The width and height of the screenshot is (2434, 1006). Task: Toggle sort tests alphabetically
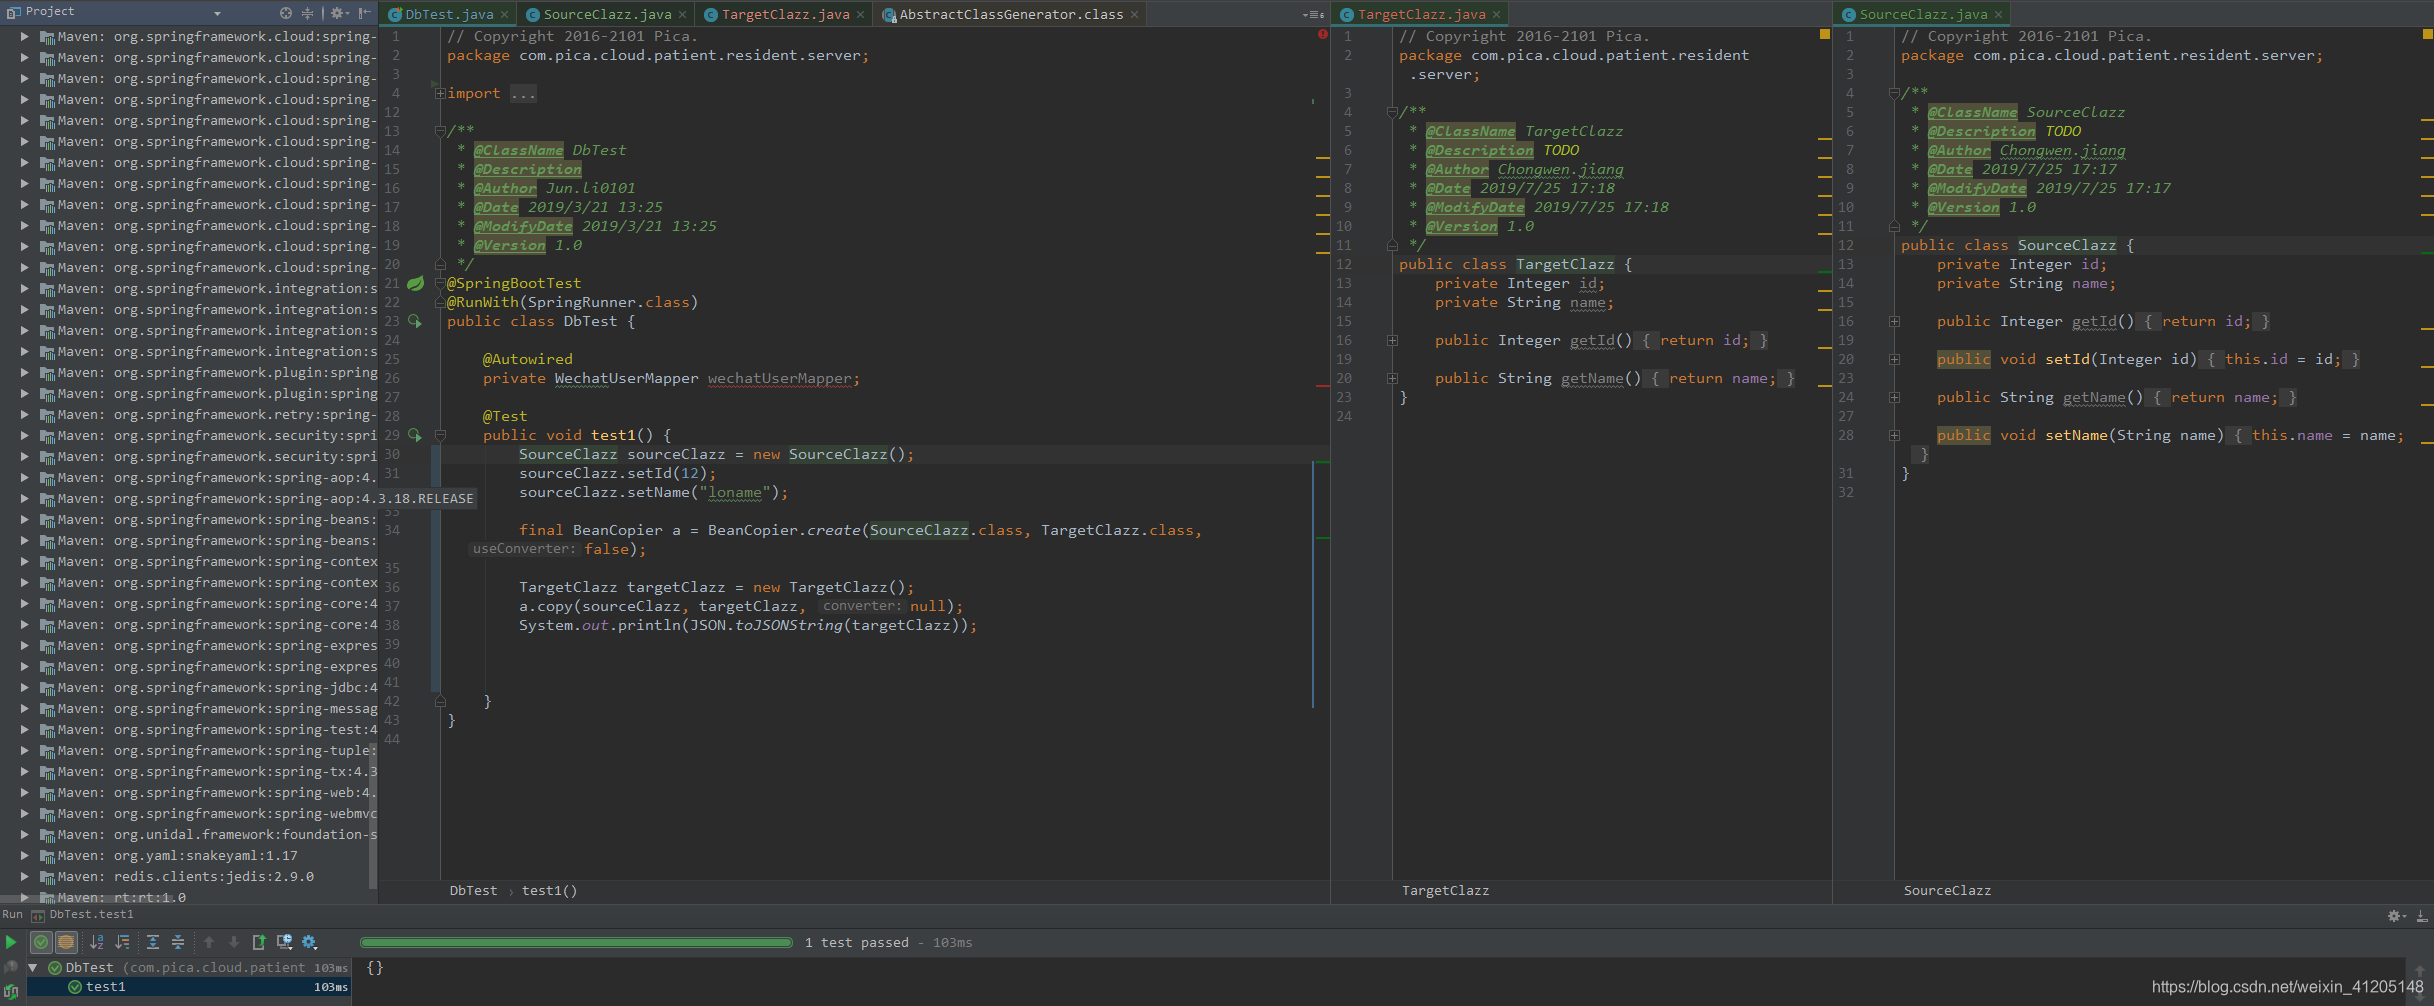[x=97, y=942]
